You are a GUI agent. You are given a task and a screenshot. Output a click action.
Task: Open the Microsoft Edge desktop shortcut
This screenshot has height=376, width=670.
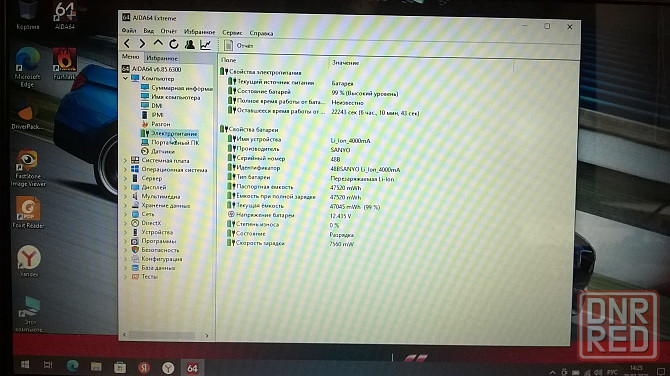(27, 67)
